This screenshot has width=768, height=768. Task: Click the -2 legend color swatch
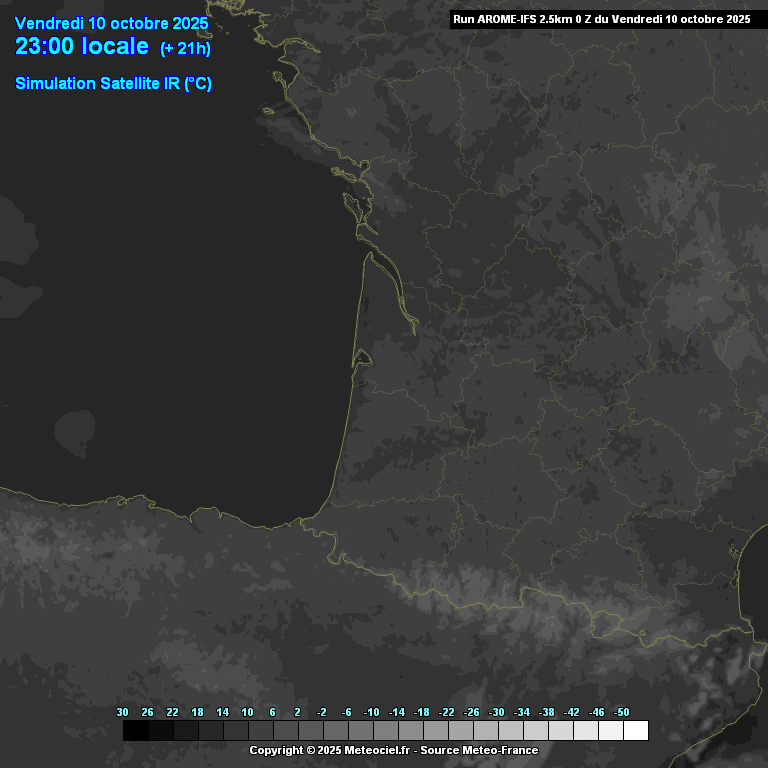pos(335,731)
